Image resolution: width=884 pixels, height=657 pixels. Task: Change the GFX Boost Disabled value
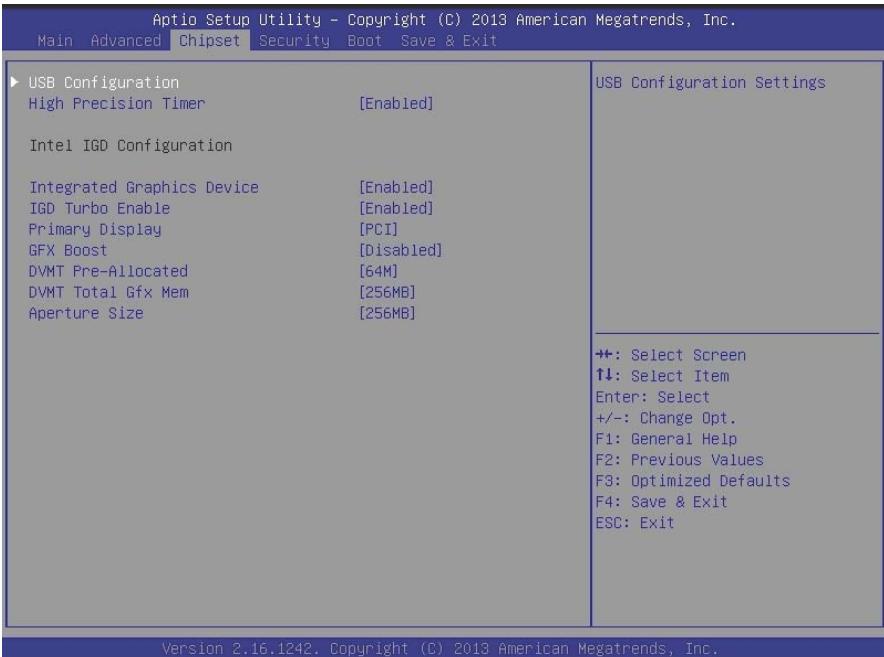400,250
